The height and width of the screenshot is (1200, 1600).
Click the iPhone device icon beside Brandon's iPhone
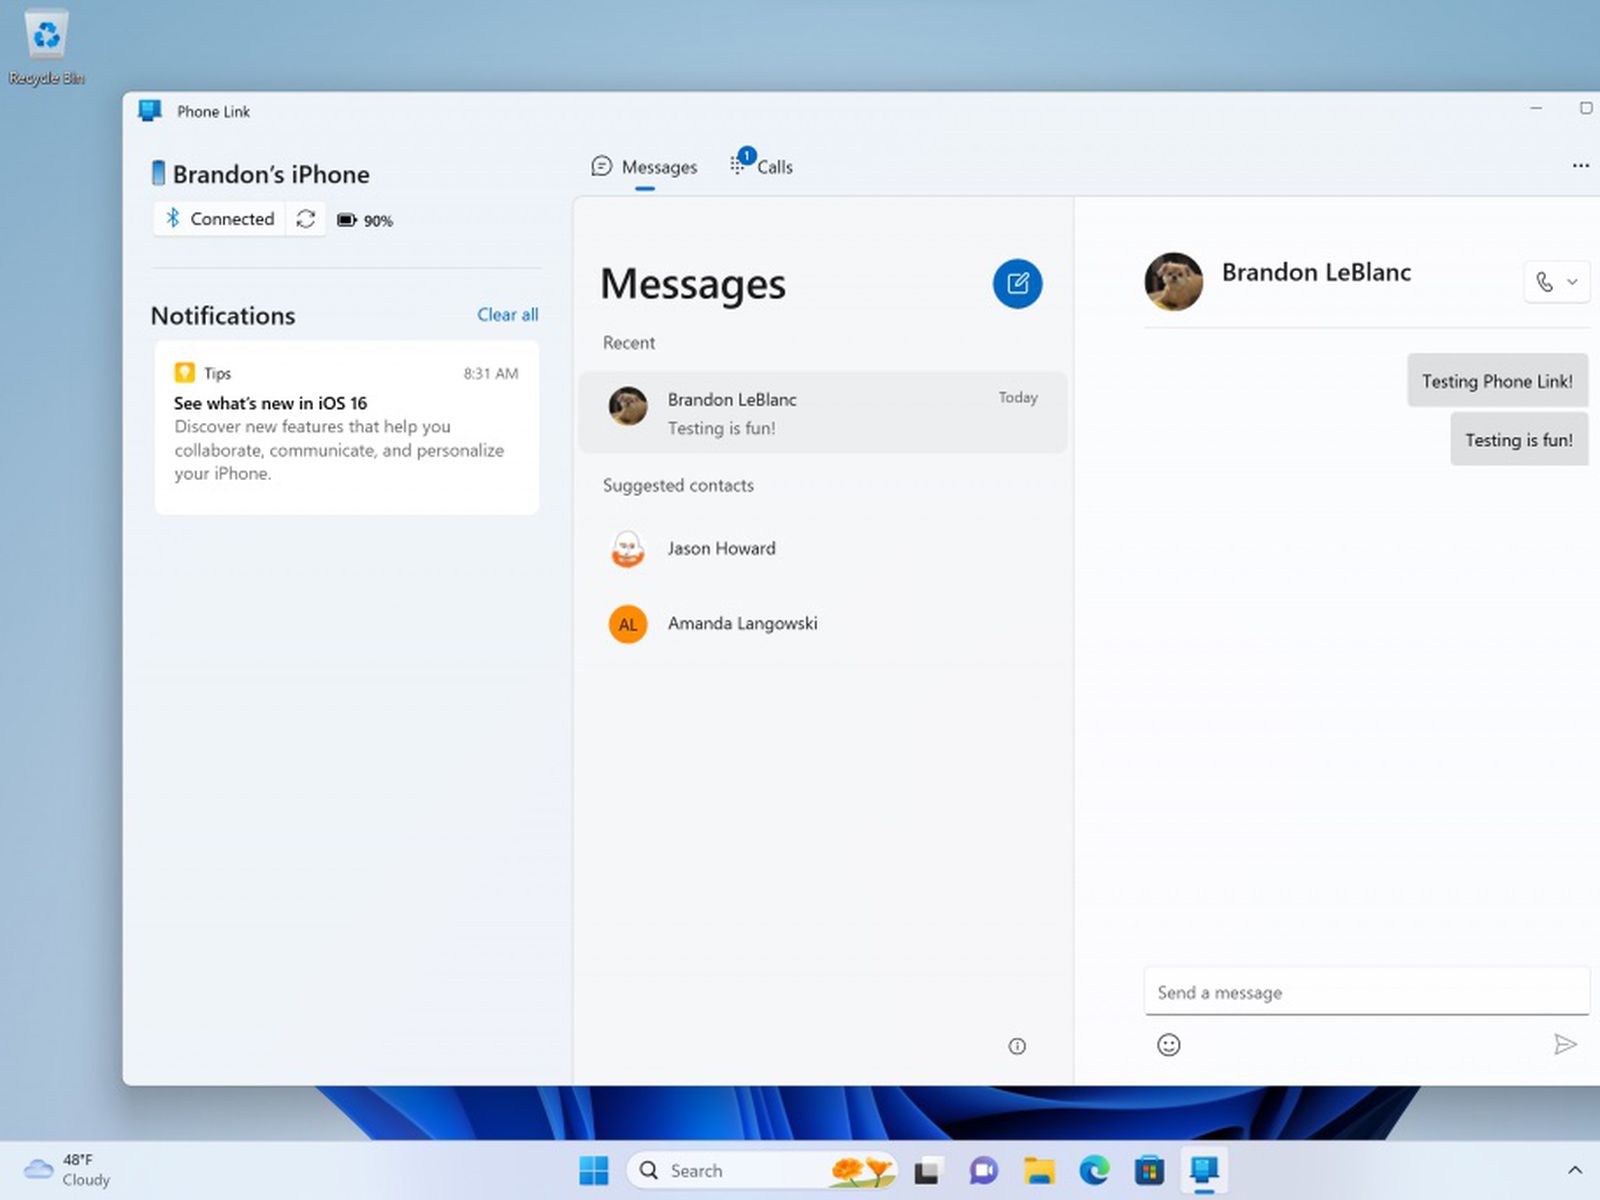[158, 173]
